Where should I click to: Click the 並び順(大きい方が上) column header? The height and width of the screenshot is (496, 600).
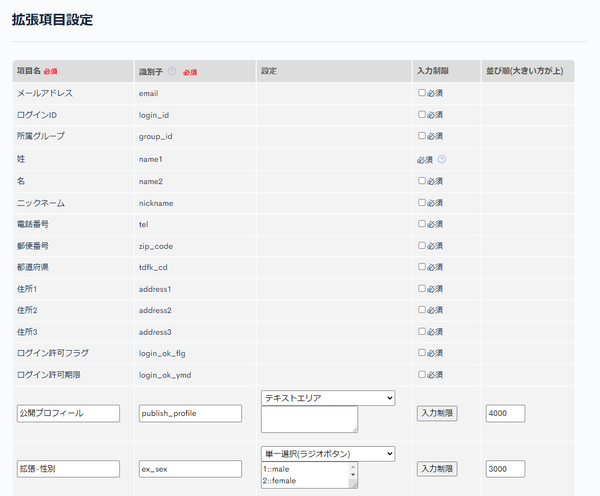pyautogui.click(x=524, y=71)
